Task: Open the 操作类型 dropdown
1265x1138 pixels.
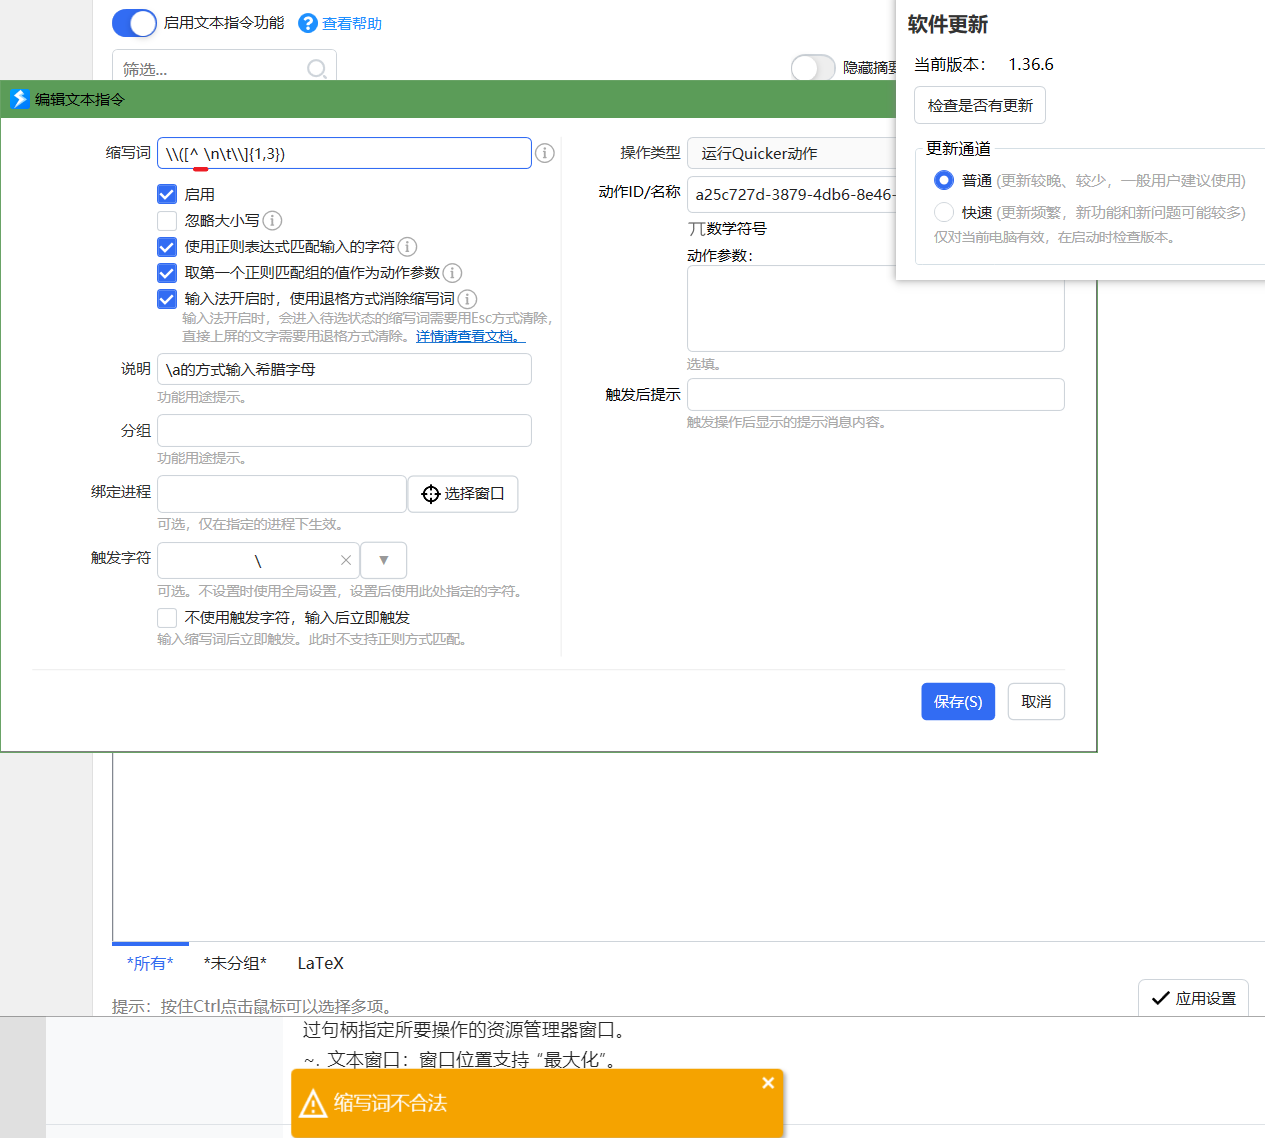Action: [792, 153]
